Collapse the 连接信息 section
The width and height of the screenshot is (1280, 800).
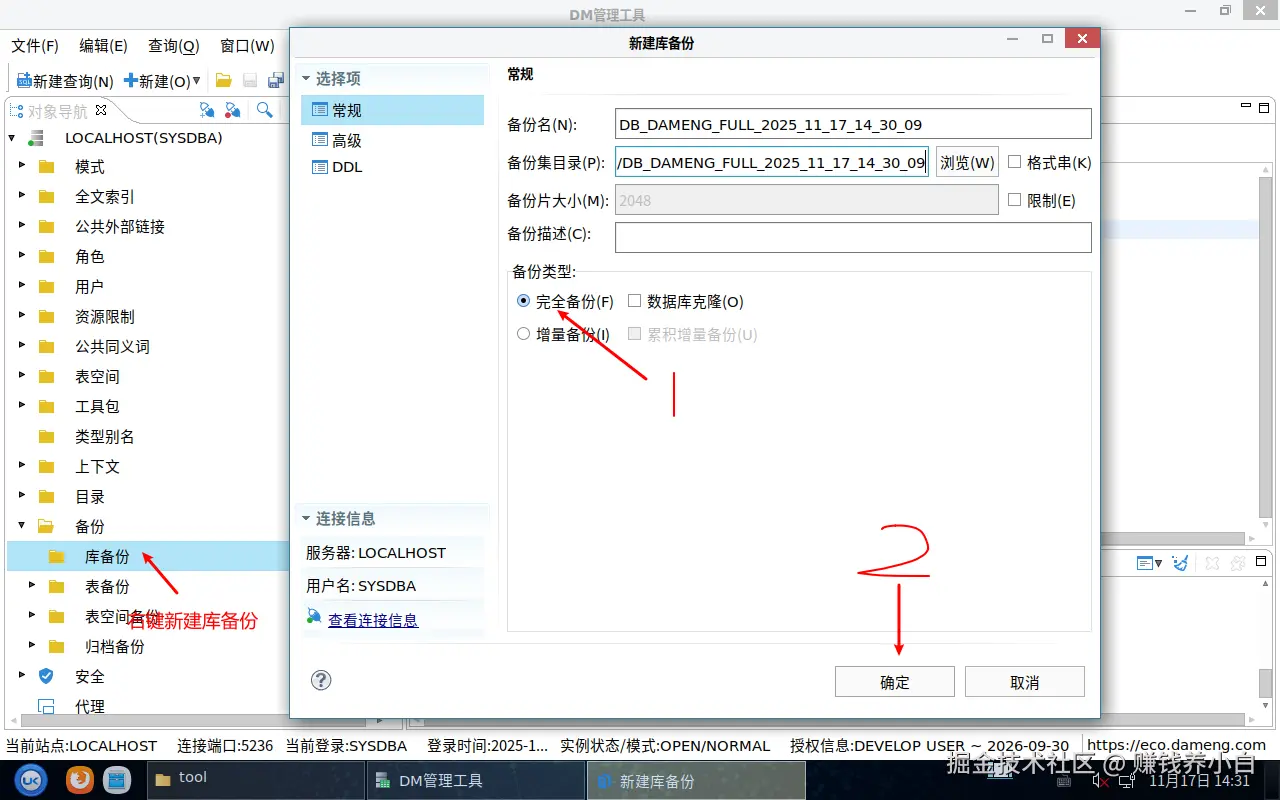coord(306,518)
